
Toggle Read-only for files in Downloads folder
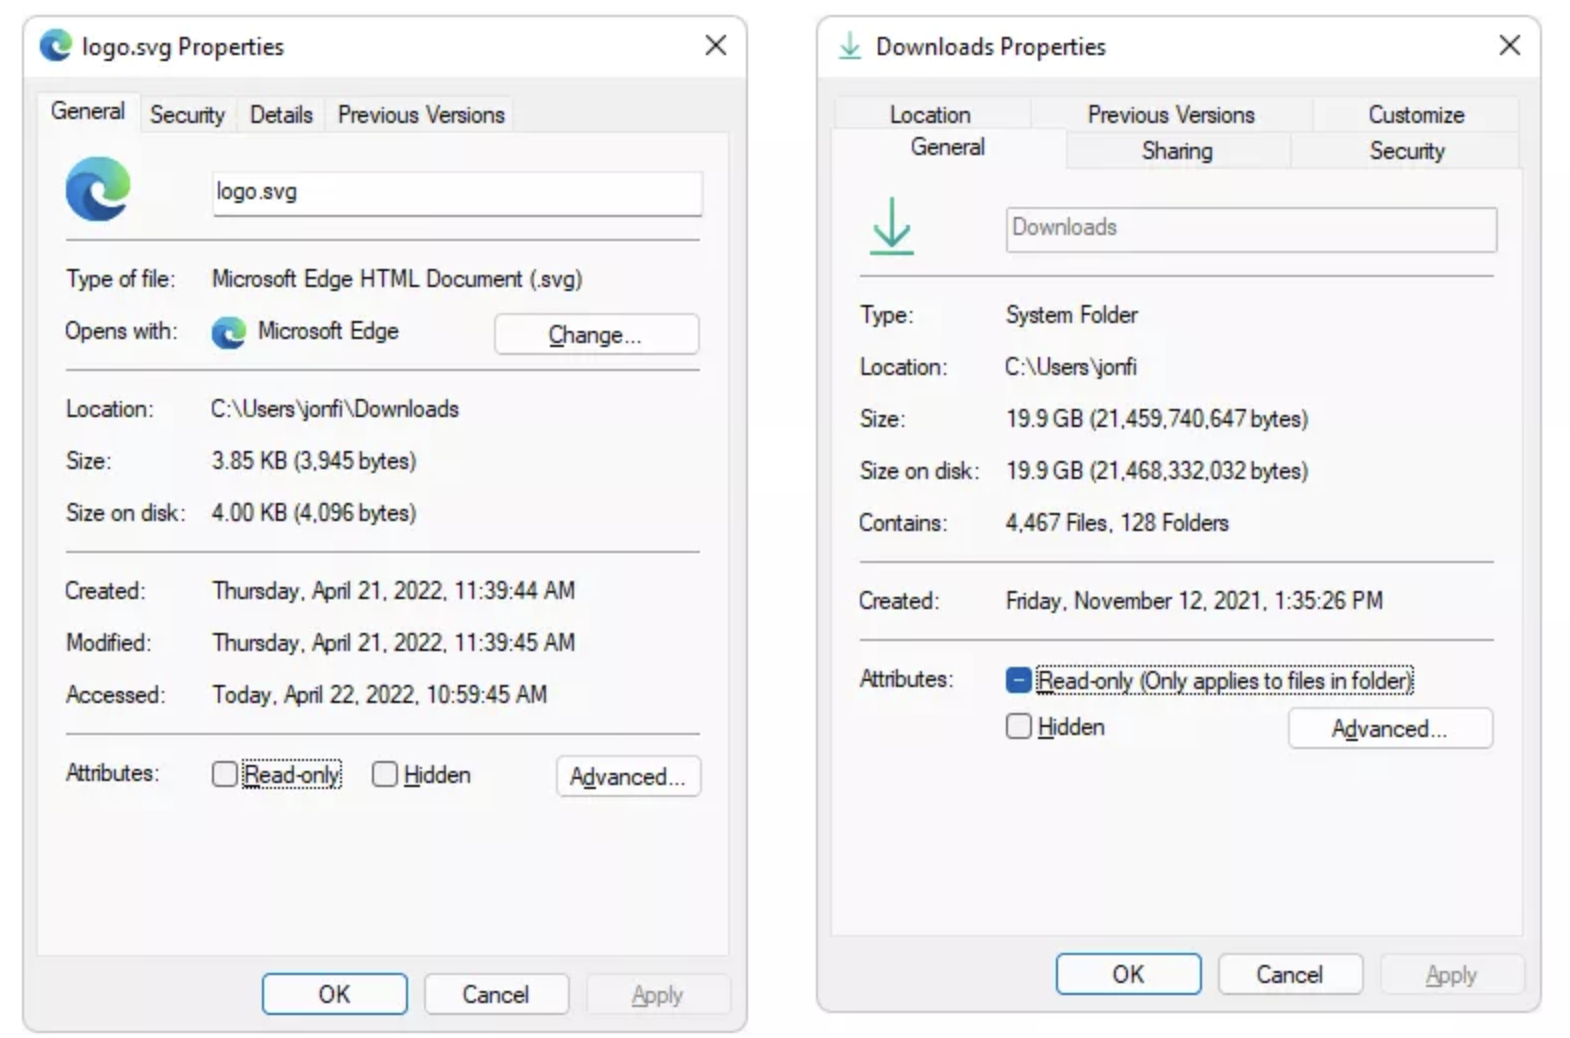coord(1018,680)
